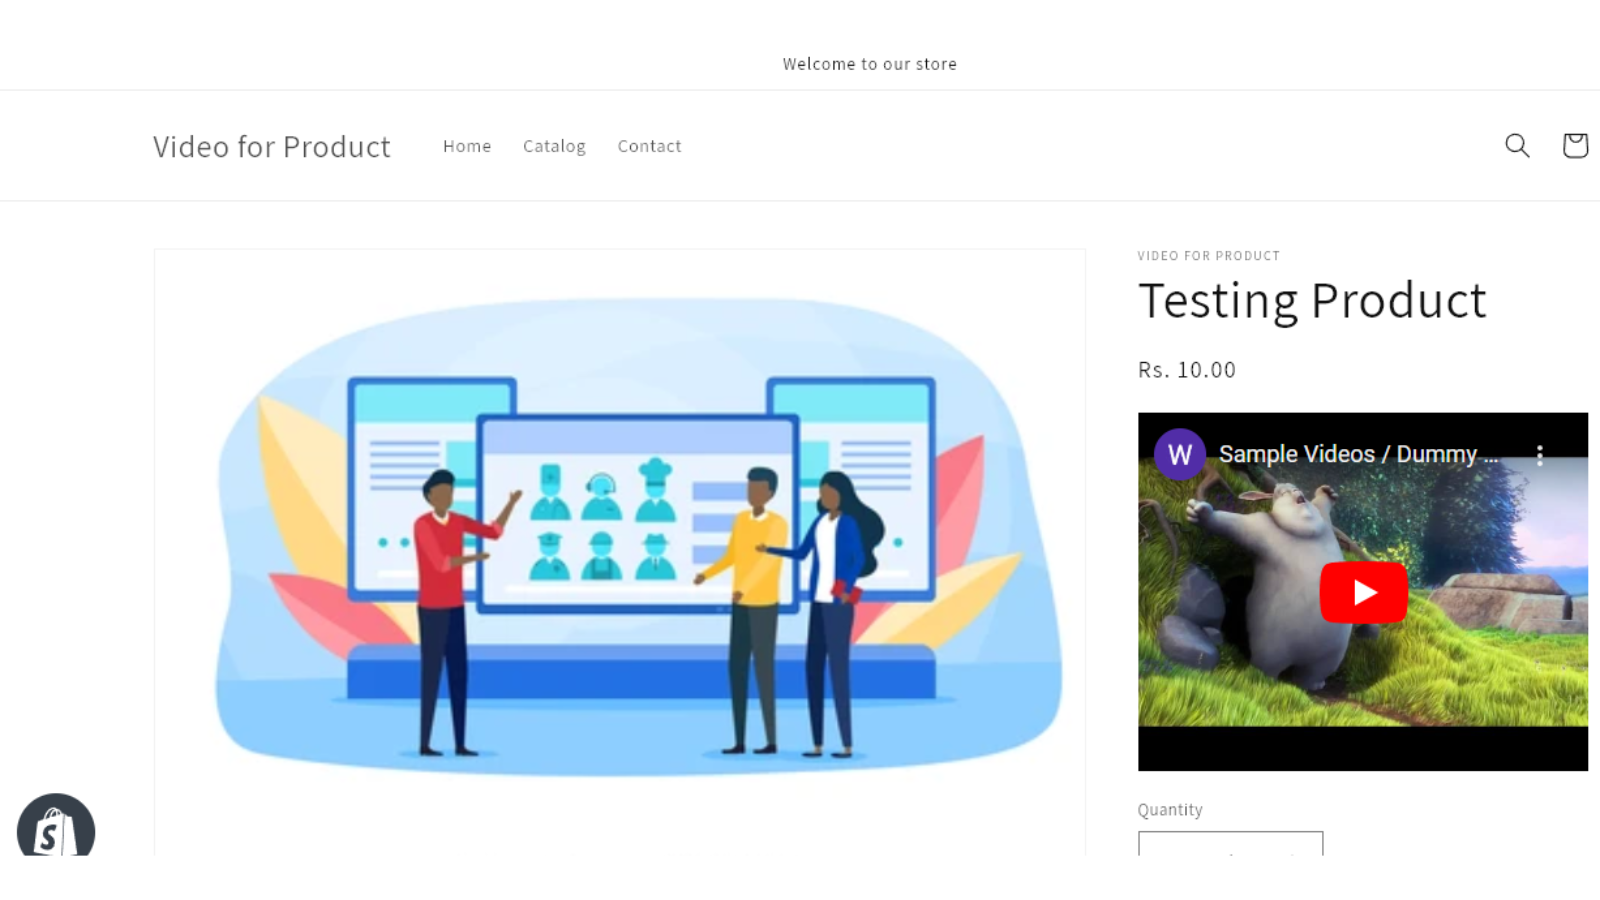Click the purple W channel avatar
The image size is (1600, 900).
[x=1179, y=454]
